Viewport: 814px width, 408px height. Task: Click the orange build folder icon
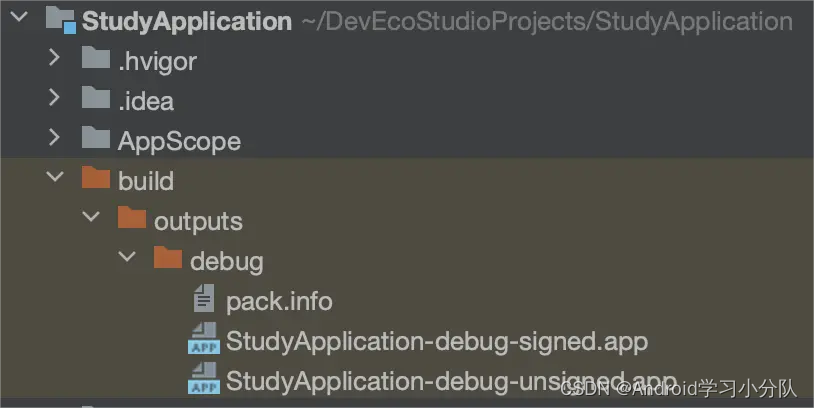pyautogui.click(x=95, y=179)
